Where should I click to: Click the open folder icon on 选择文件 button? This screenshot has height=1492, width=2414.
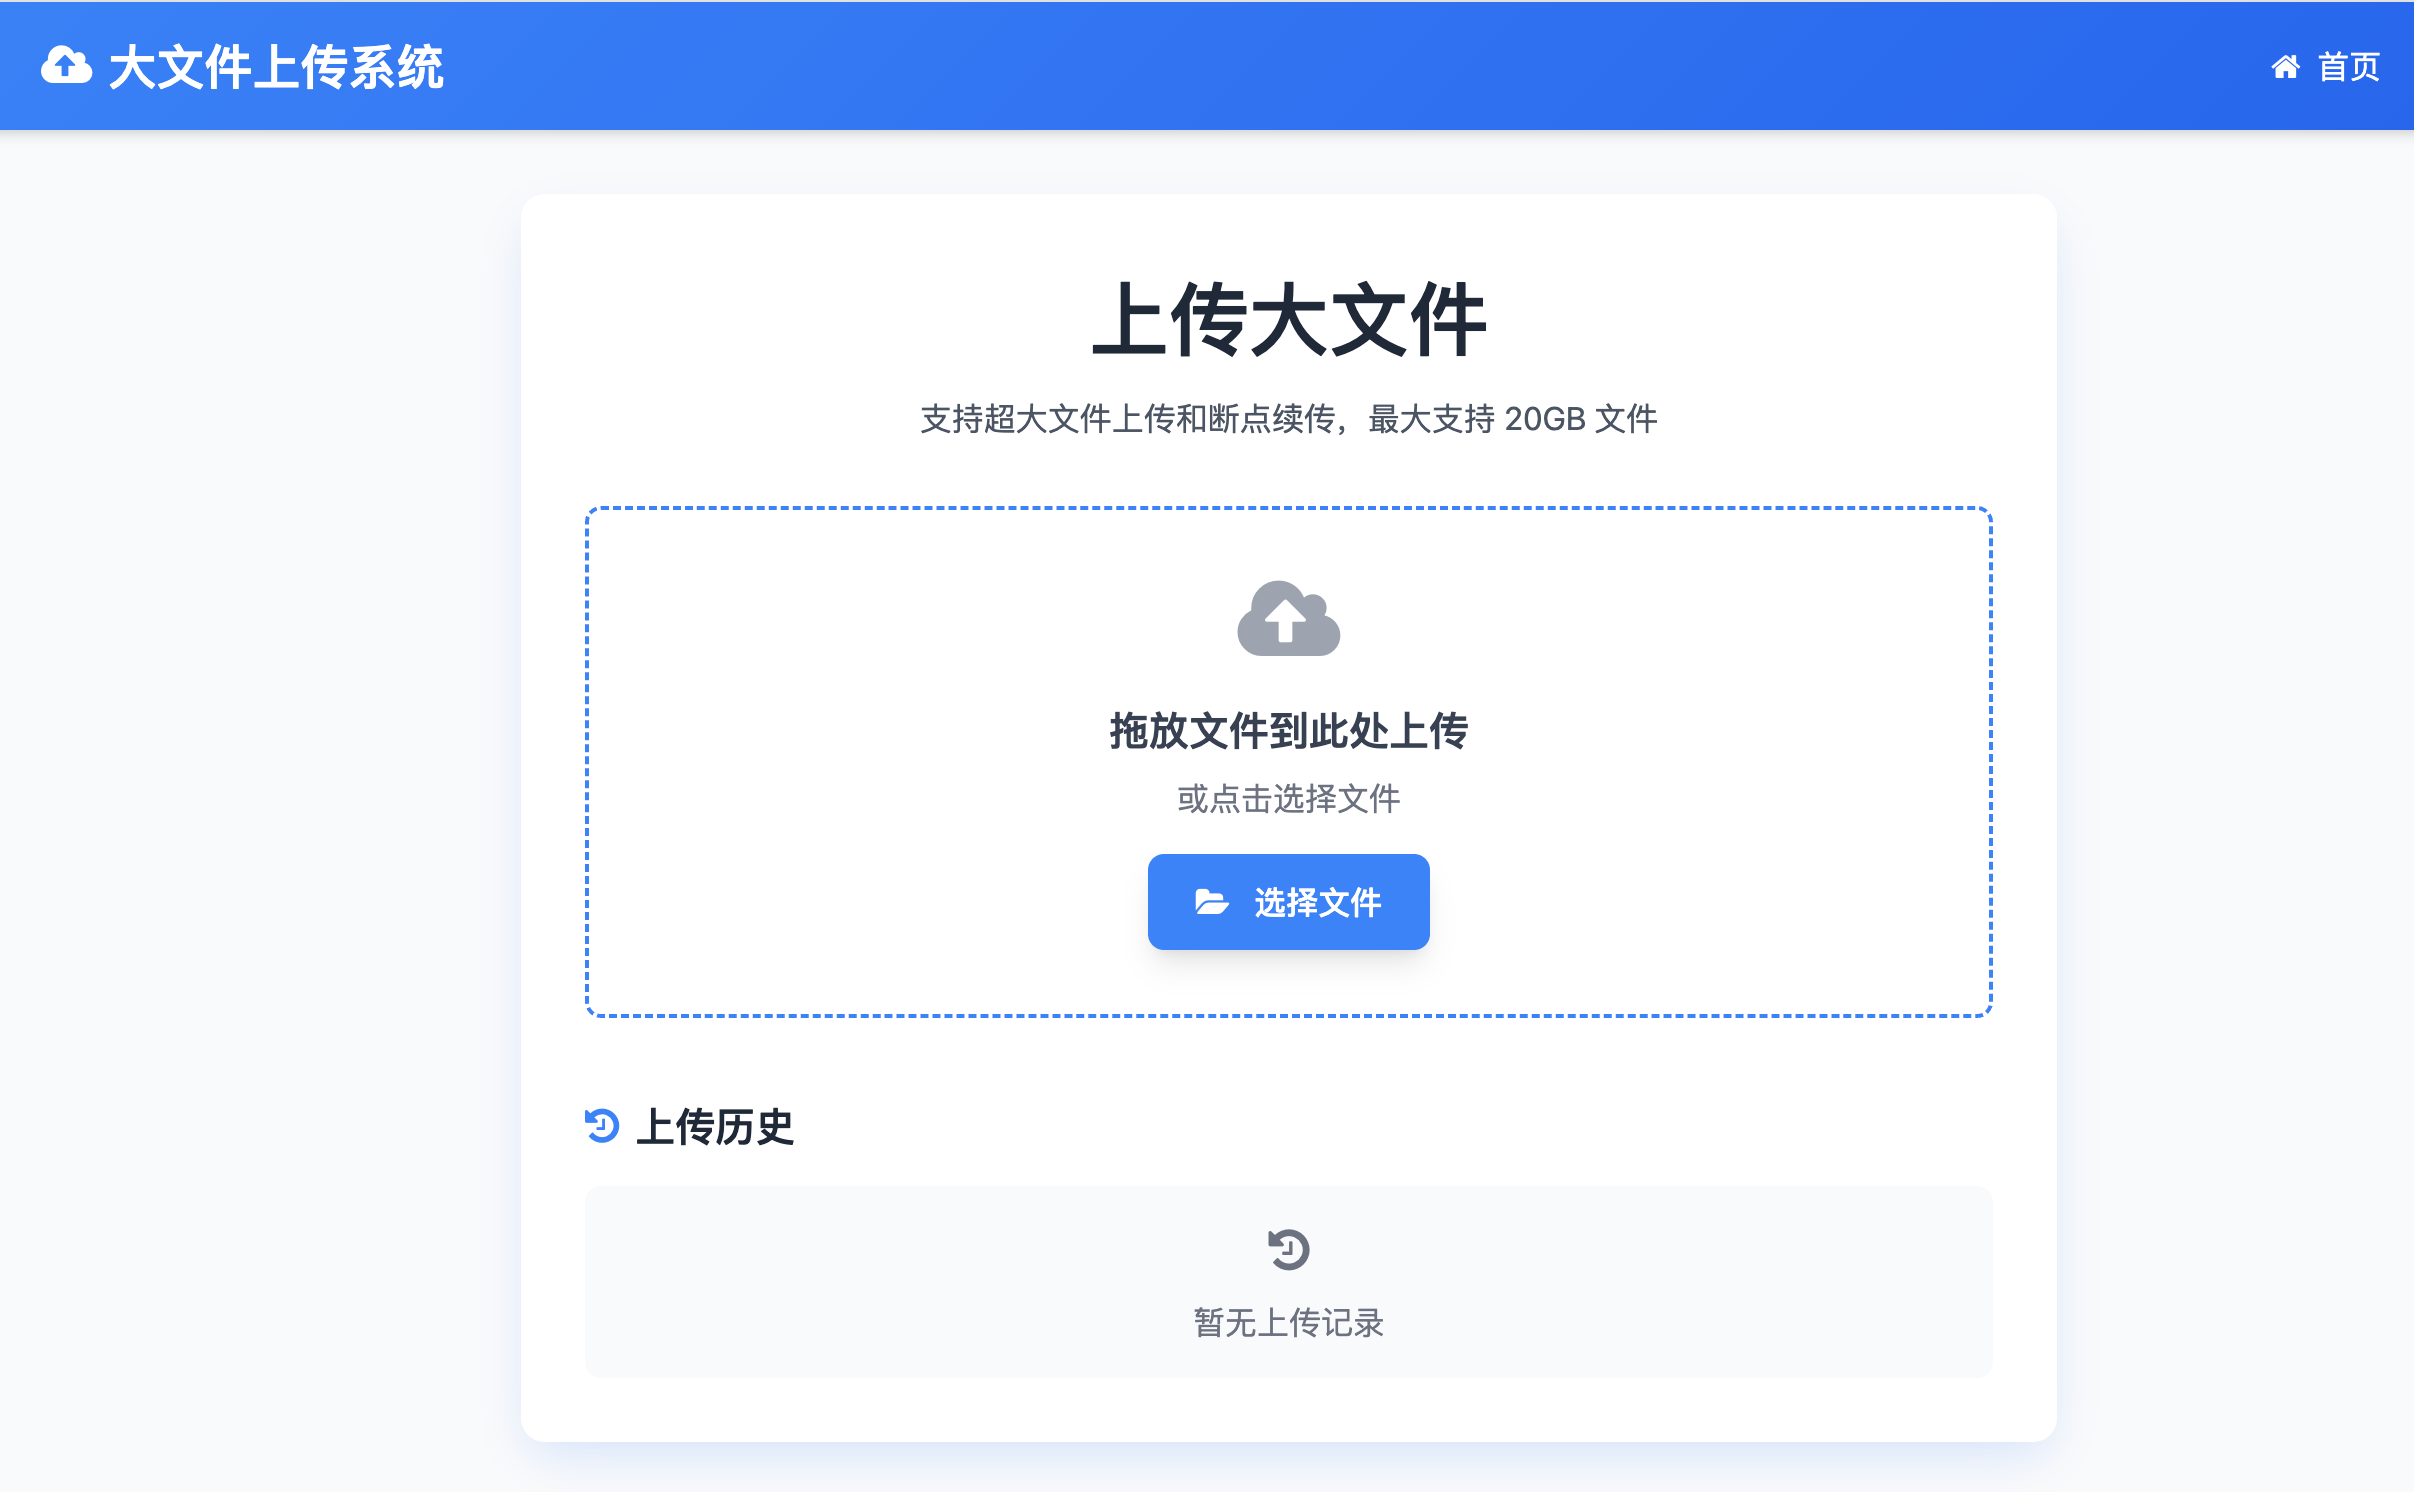point(1212,902)
